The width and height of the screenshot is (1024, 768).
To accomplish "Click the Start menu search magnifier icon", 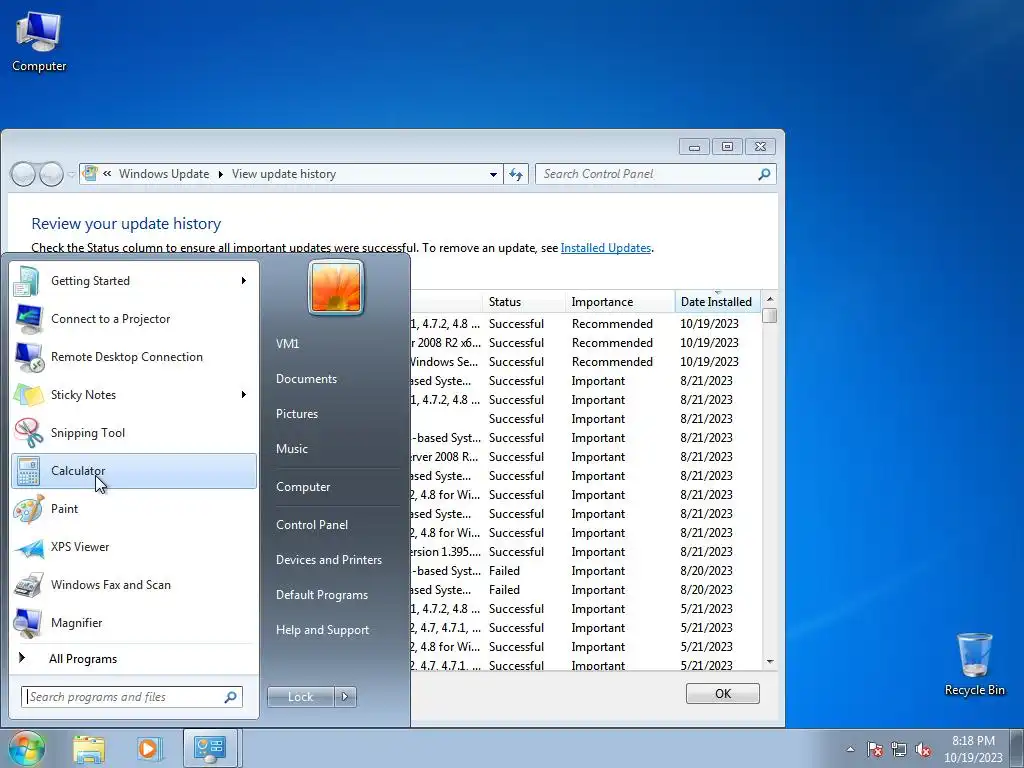I will point(231,697).
